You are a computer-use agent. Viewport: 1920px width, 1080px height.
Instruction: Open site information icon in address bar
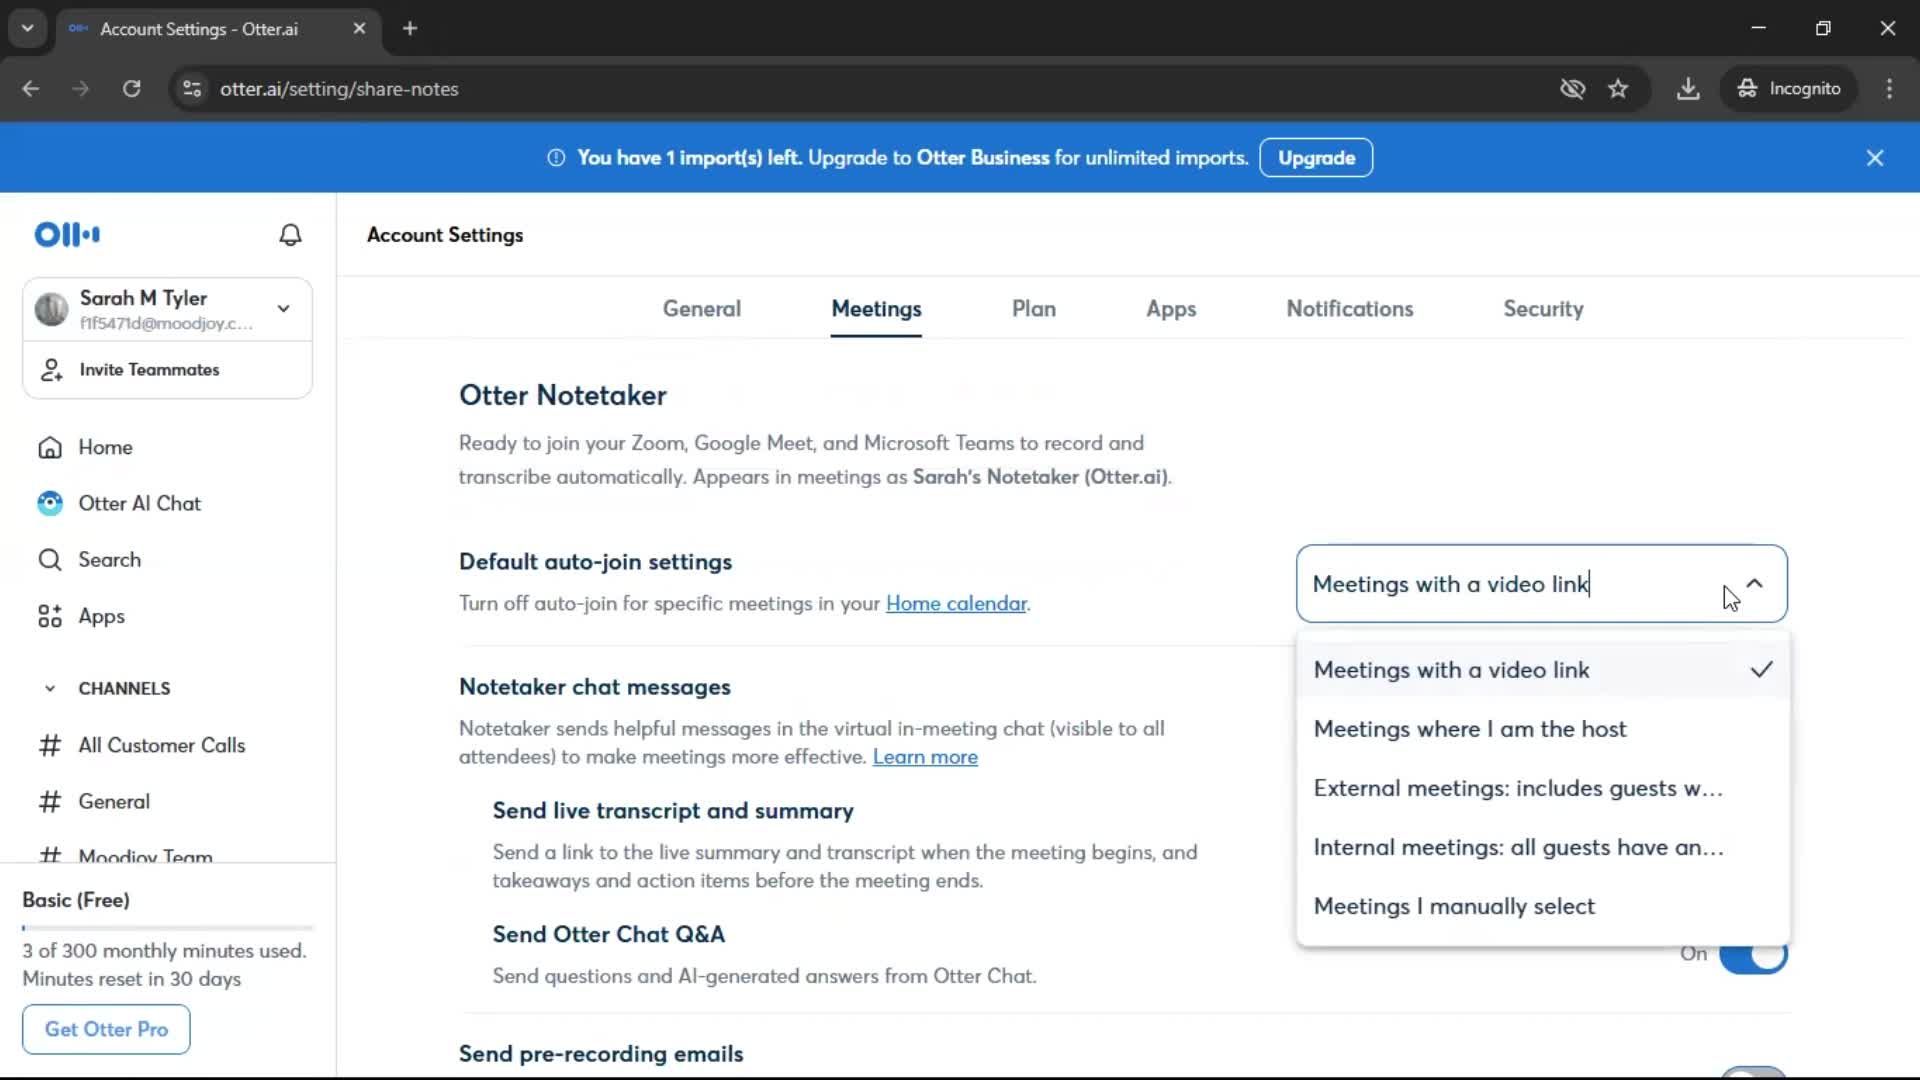click(x=192, y=89)
